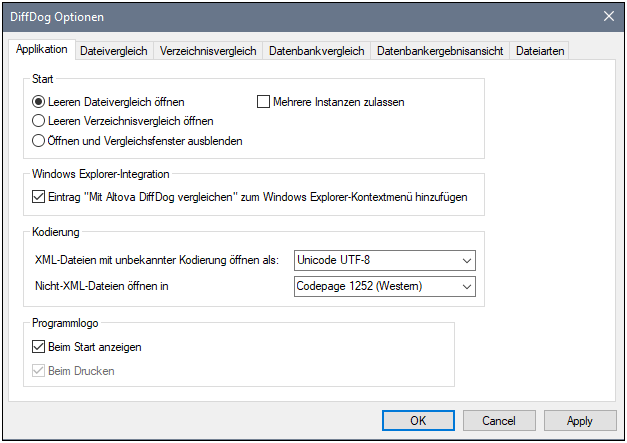Screen dimensions: 627x443
Task: Enable 'Mehrere Instanzen zulassen' checkbox
Action: (x=263, y=102)
